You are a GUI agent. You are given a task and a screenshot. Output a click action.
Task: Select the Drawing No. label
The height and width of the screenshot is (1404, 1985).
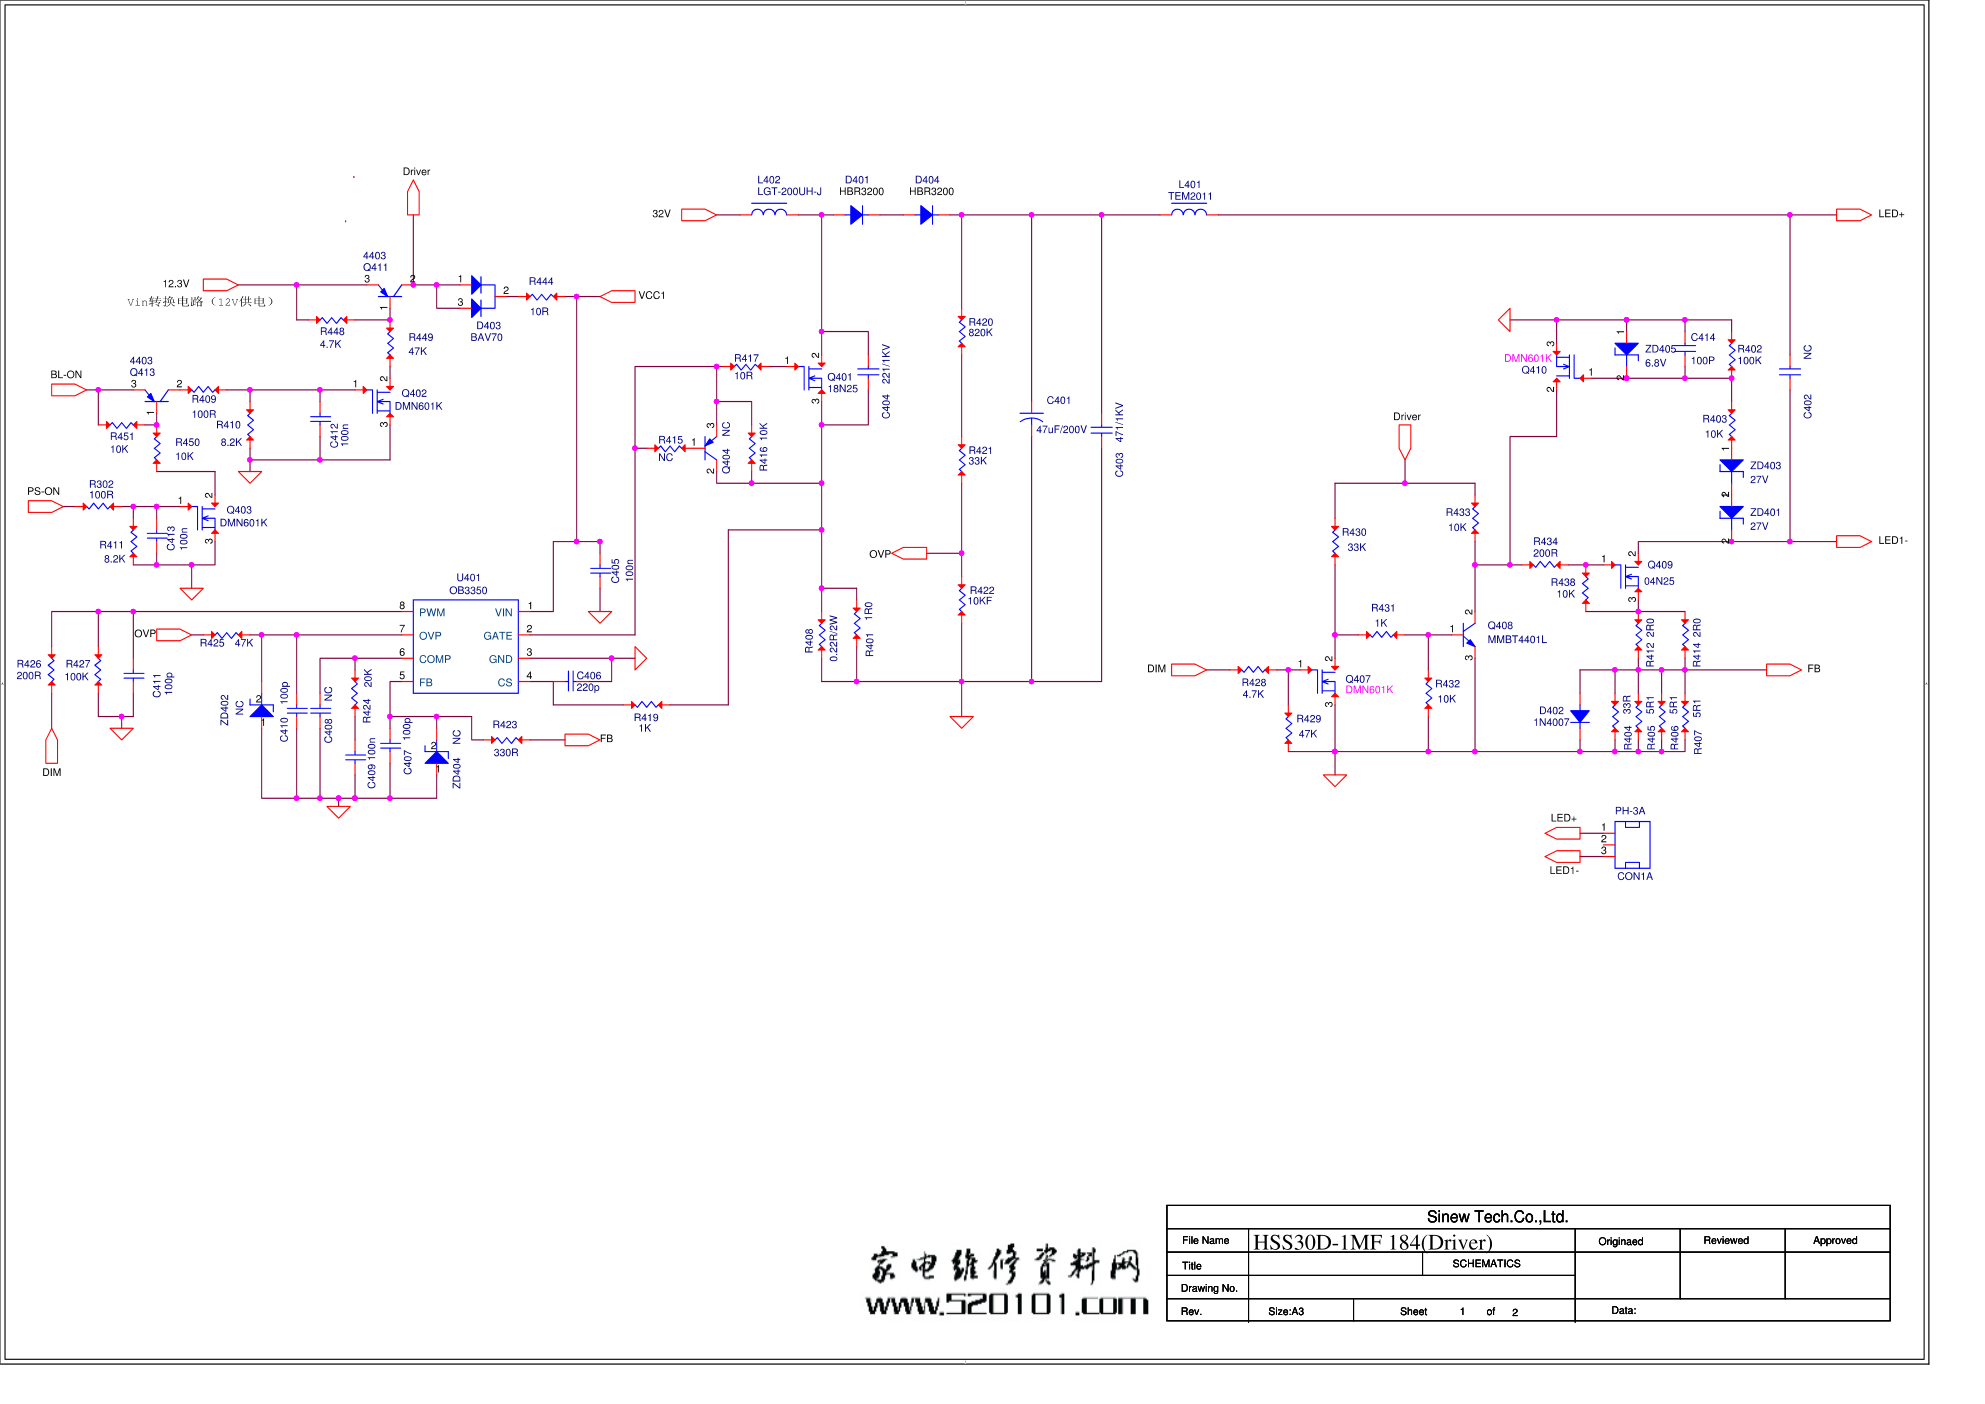1209,1288
